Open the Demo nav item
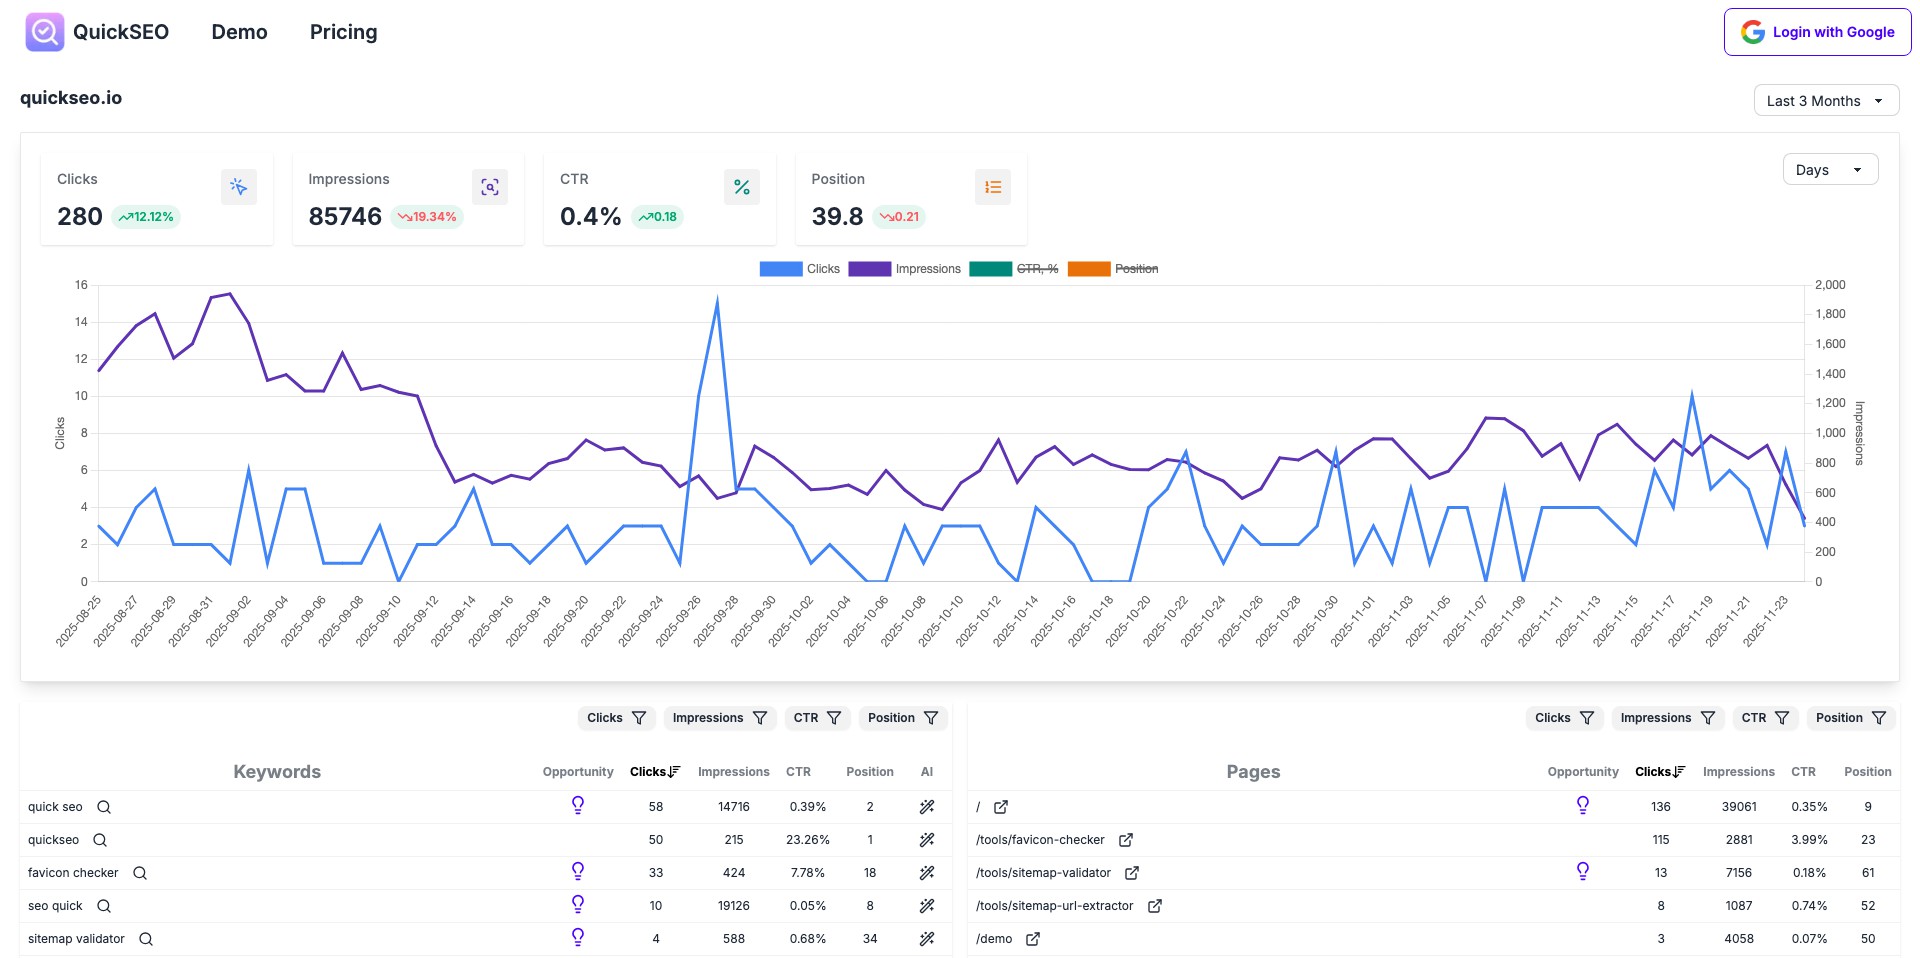The width and height of the screenshot is (1920, 958). 239,32
